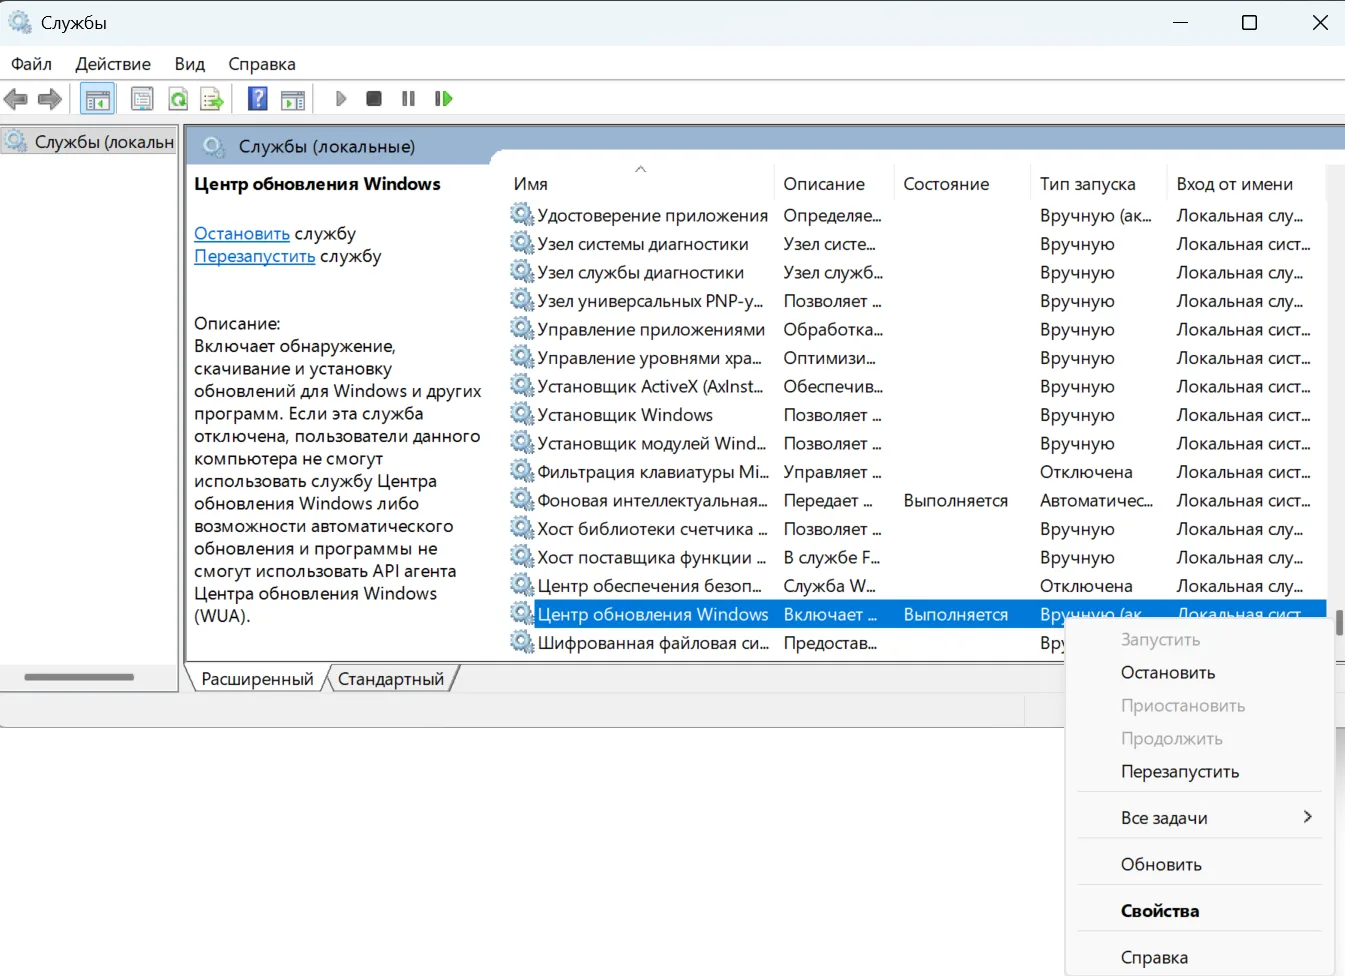
Task: Click the gear icon beside Хост библиотеки счетчика
Action: point(521,528)
